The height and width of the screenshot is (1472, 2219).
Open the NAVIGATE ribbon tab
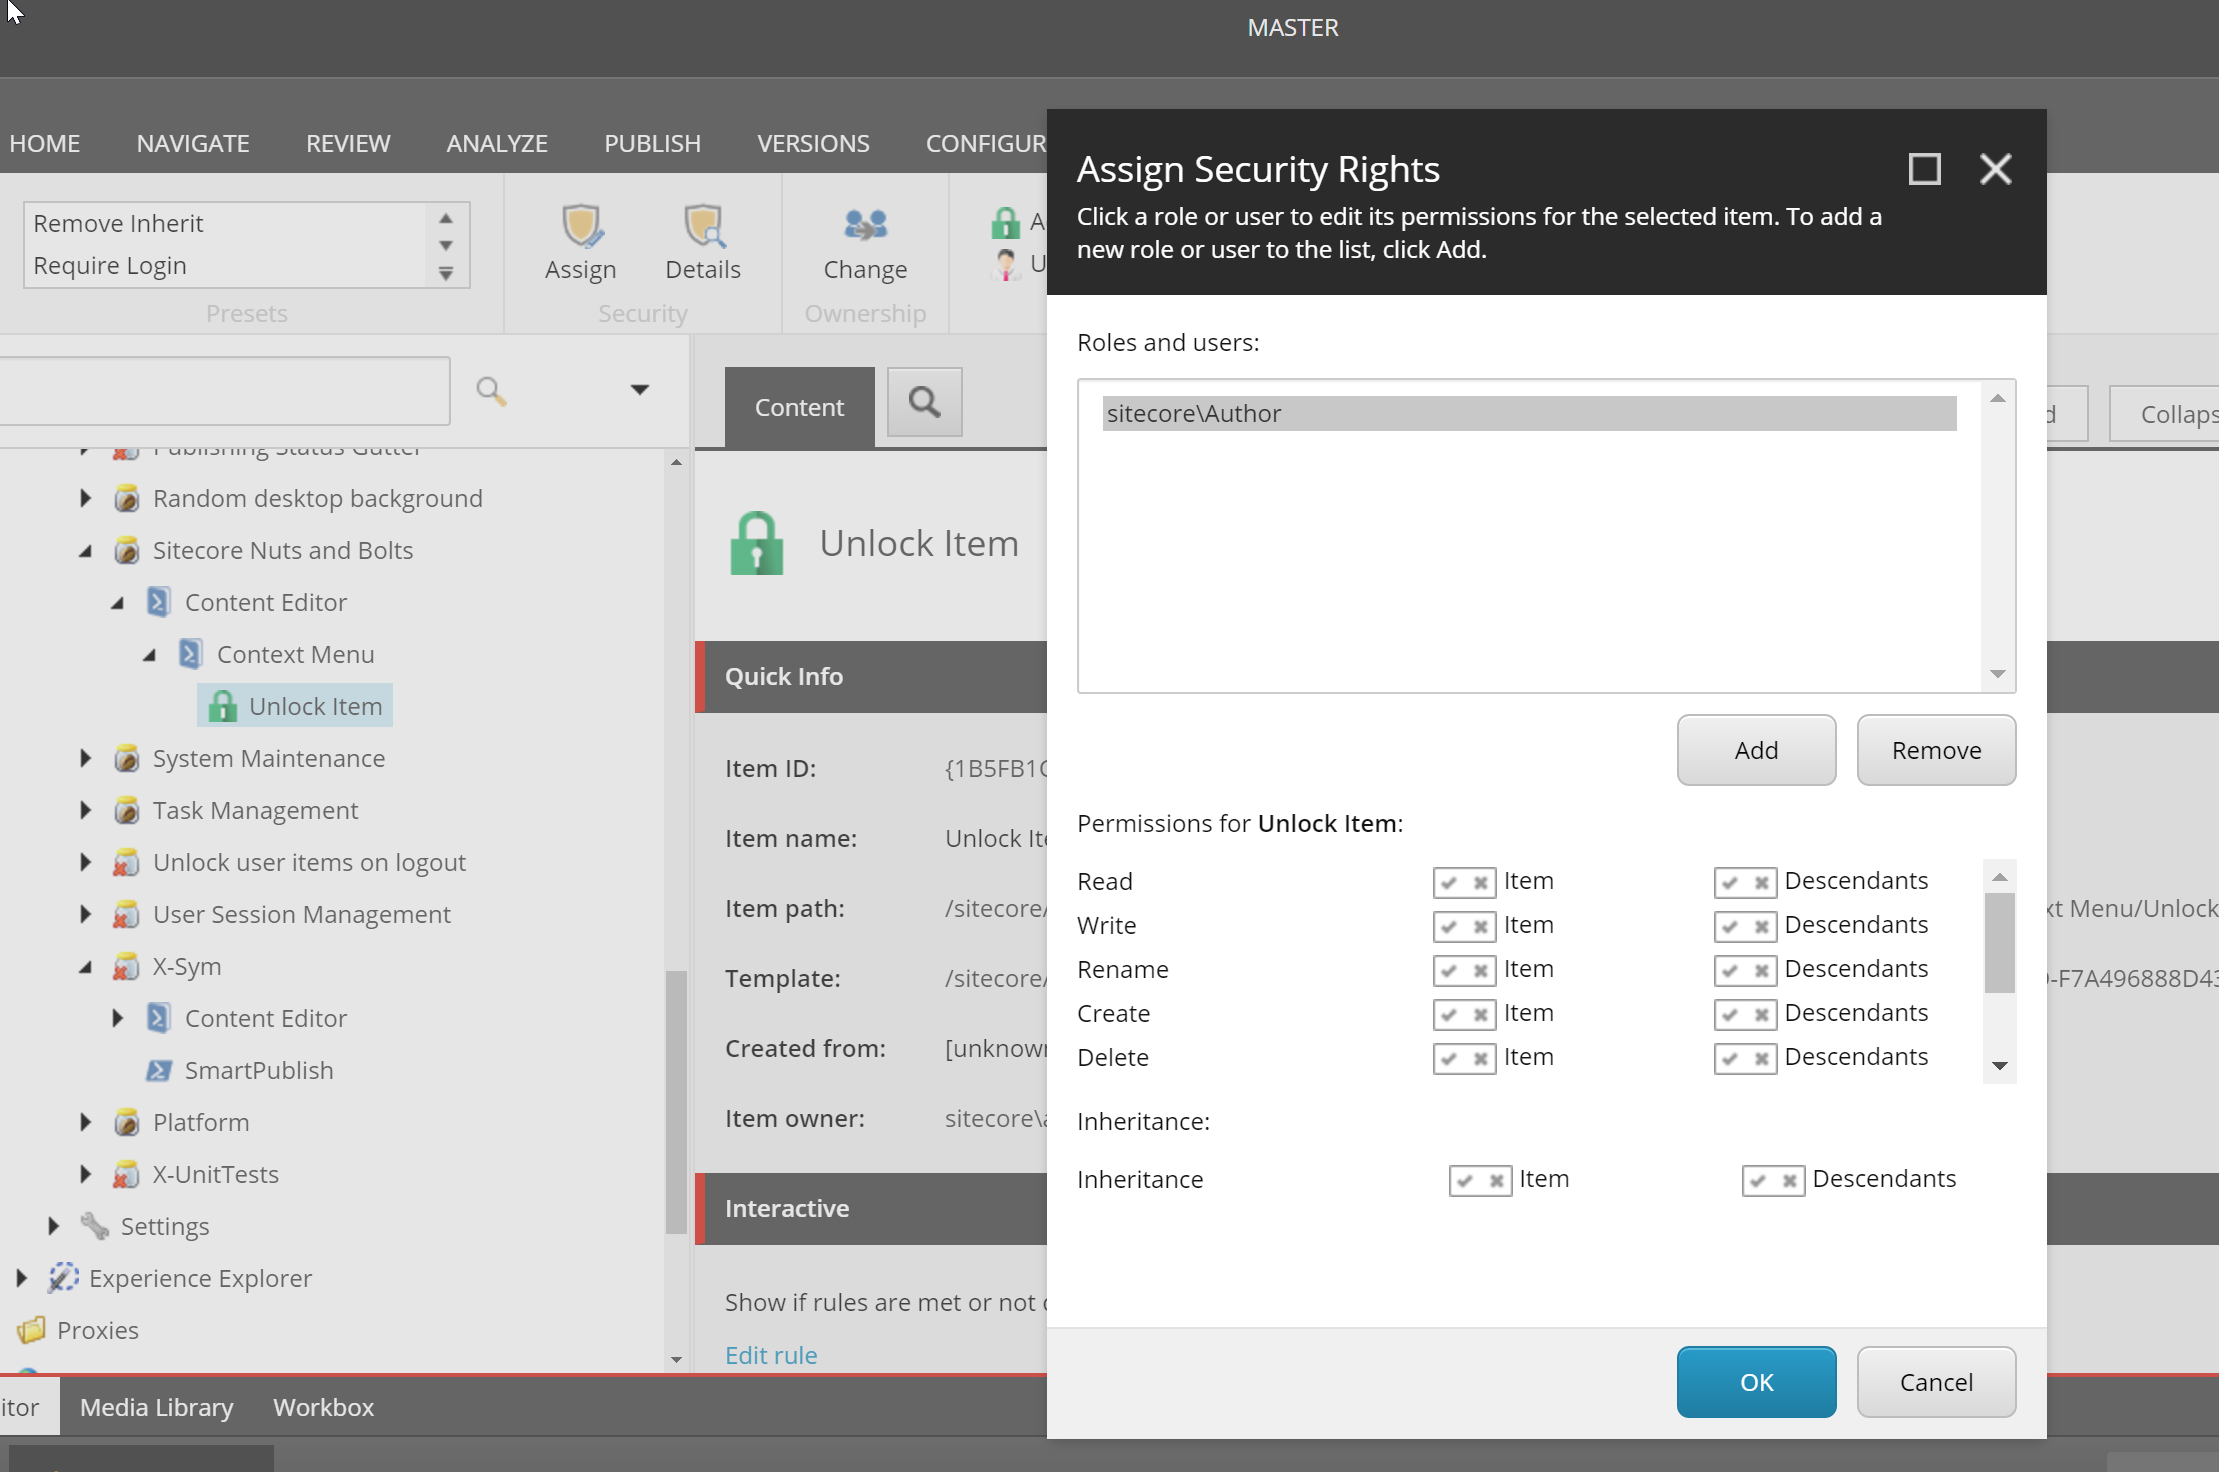point(193,143)
